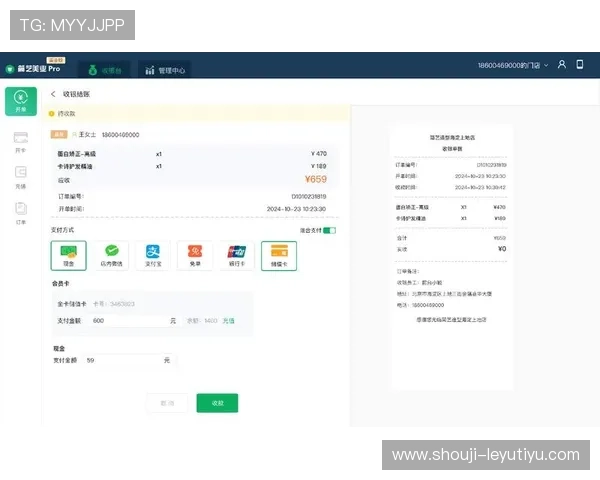The width and height of the screenshot is (600, 480).
Task: Open the 充值 recharge sidebar icon
Action: tap(21, 178)
